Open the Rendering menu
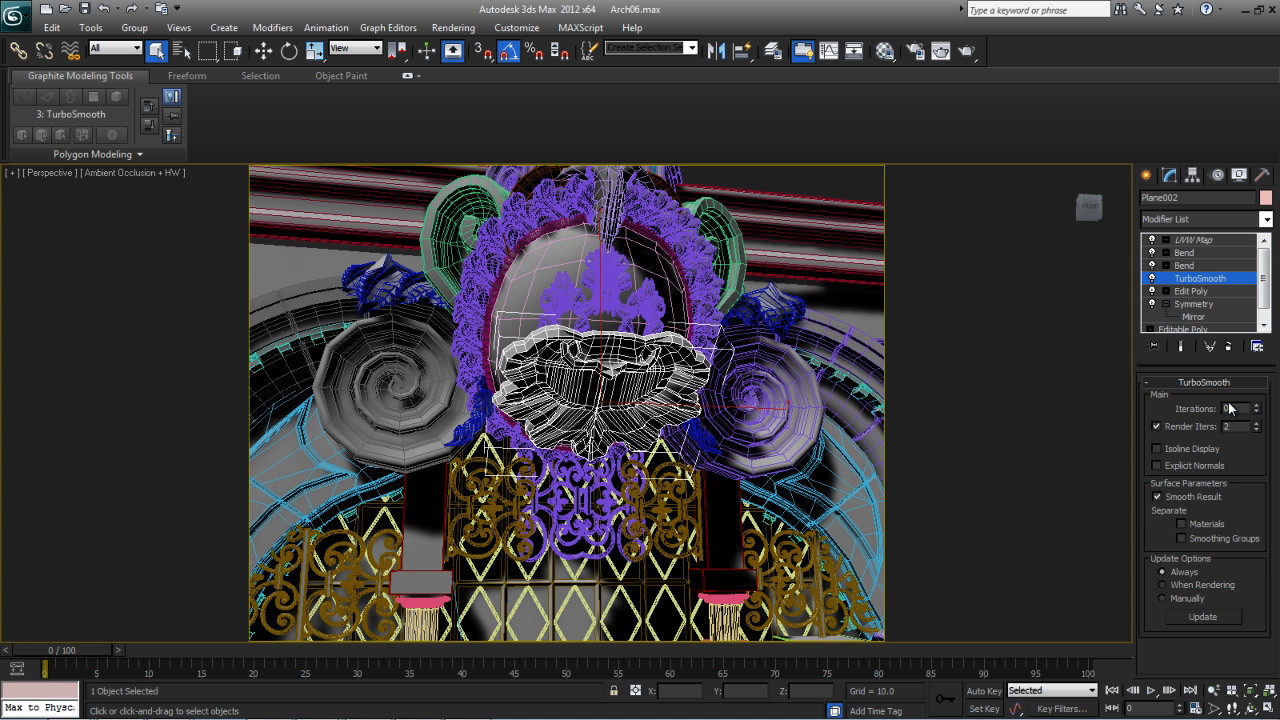The width and height of the screenshot is (1280, 720). [453, 28]
